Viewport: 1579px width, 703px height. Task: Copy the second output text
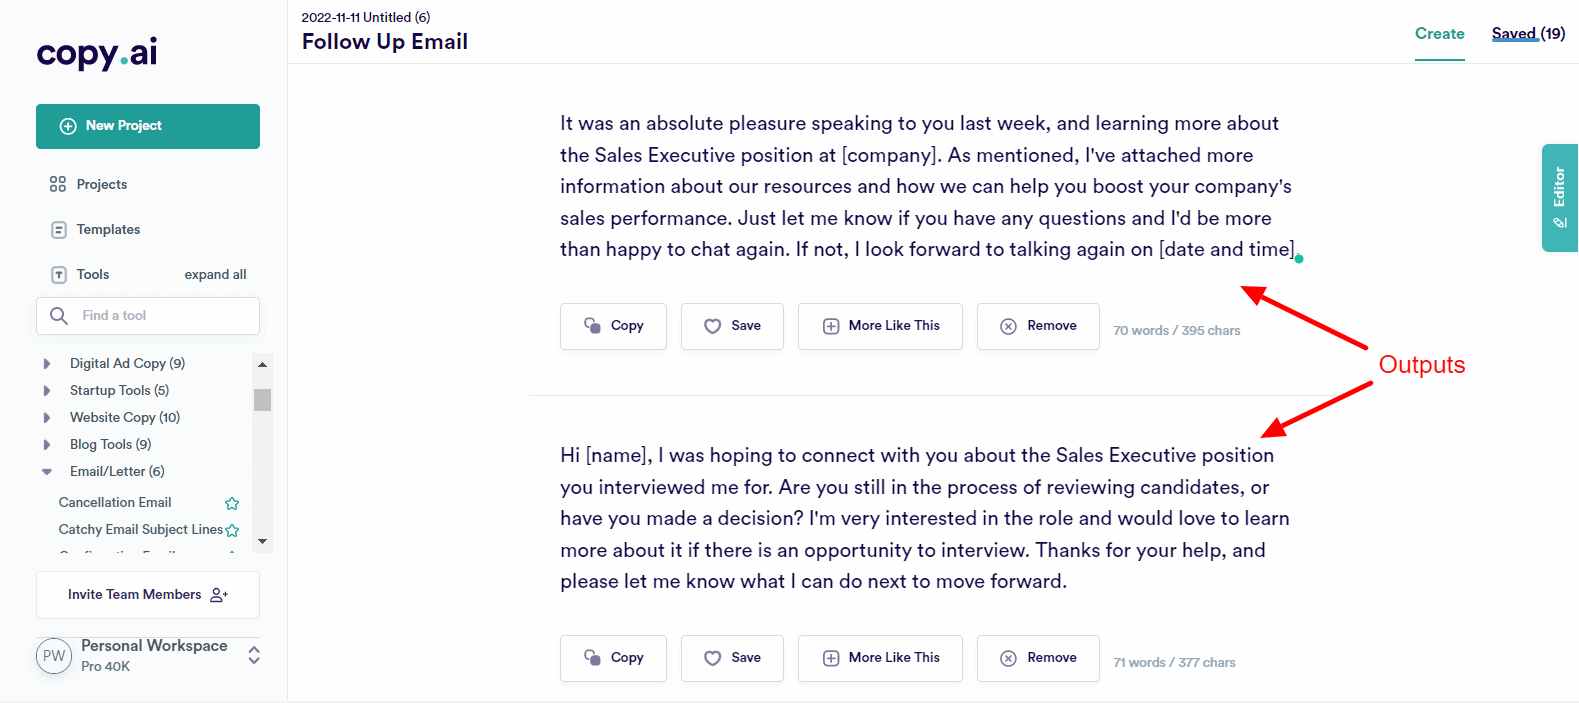(x=613, y=658)
